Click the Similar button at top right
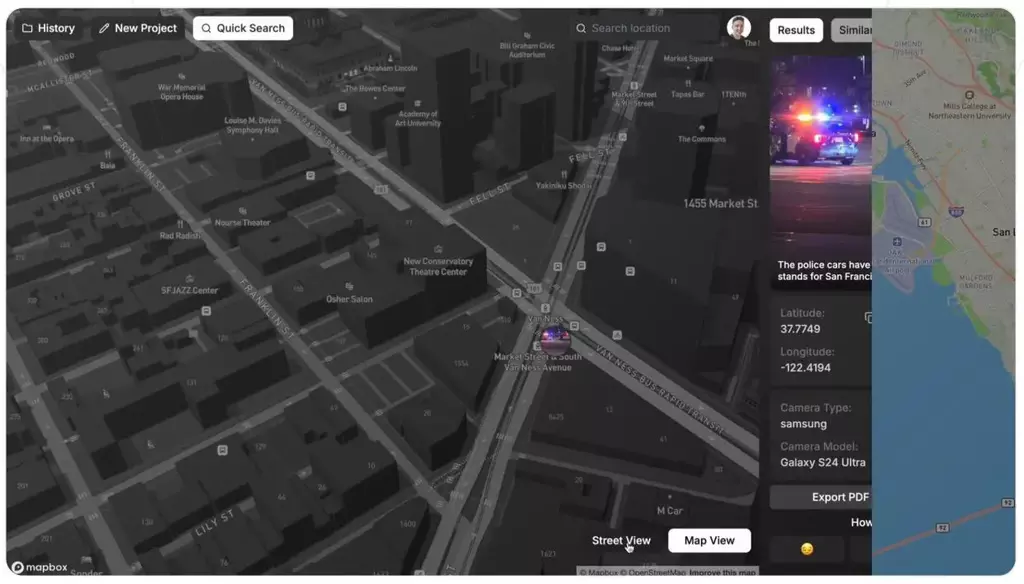This screenshot has width=1024, height=584. pos(856,30)
